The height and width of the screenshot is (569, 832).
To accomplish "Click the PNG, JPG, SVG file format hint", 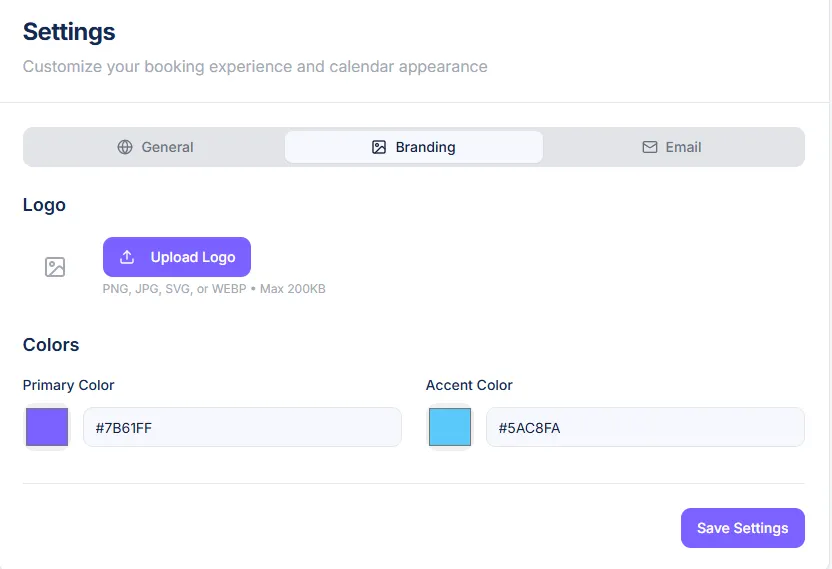I will coord(214,289).
